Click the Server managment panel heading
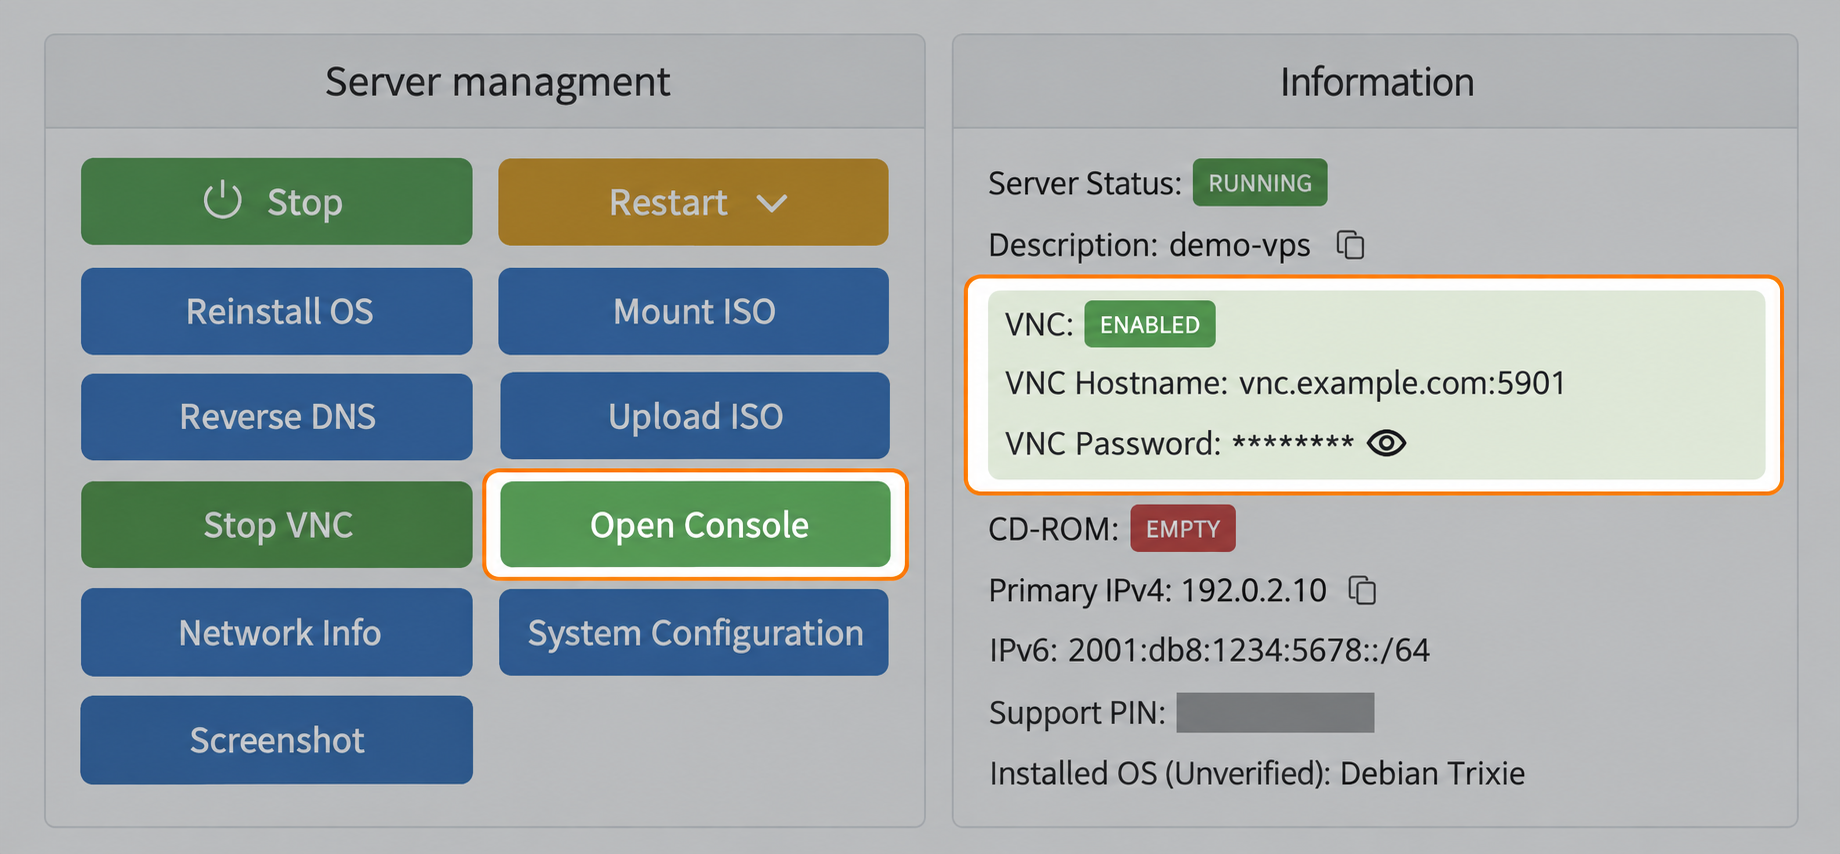Screen dimensions: 1840x854 [497, 82]
